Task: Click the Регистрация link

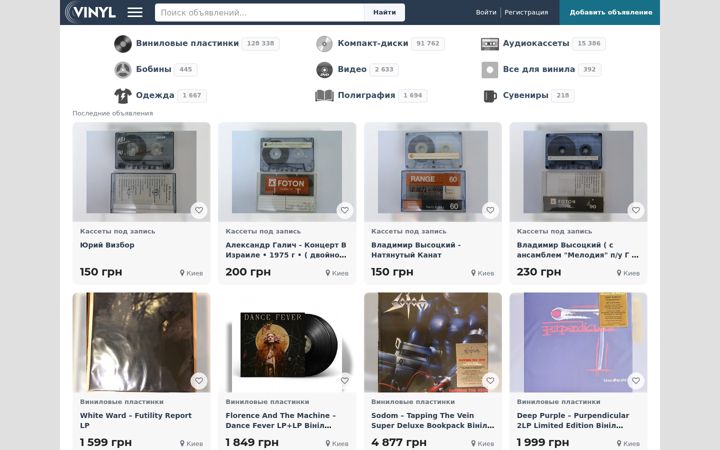Action: point(526,12)
